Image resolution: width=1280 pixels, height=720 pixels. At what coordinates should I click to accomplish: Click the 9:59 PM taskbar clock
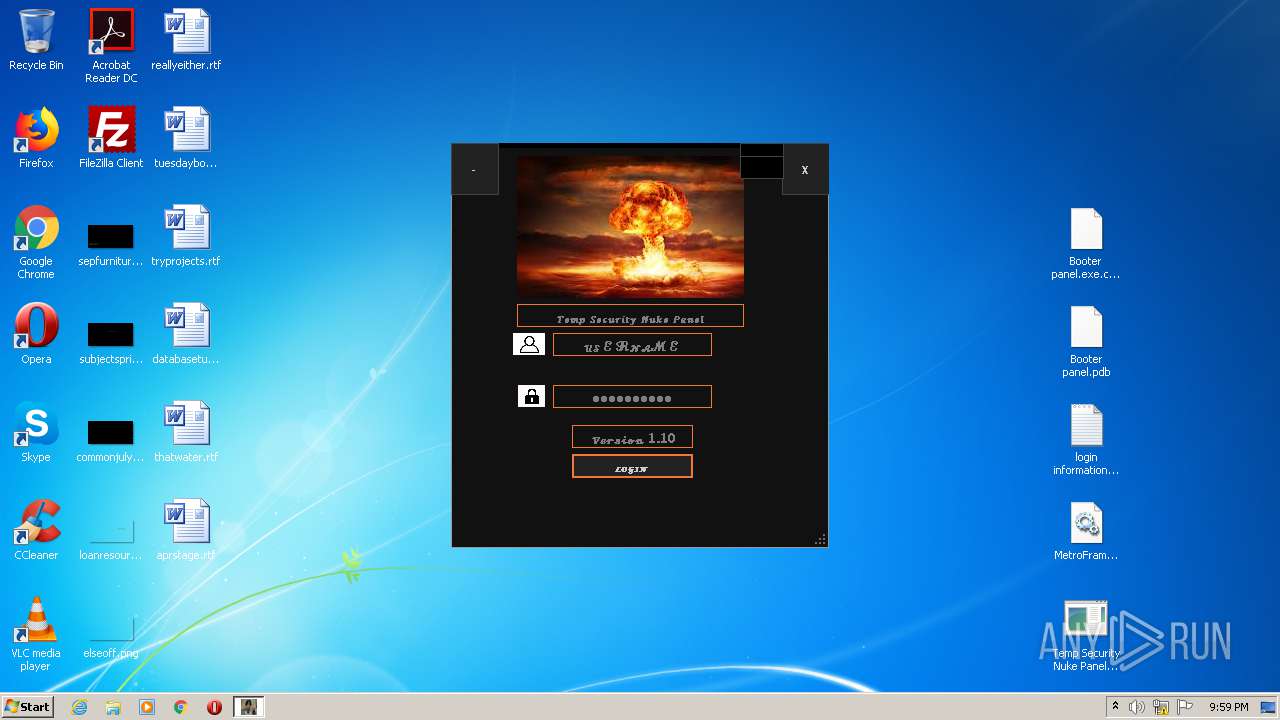point(1229,707)
